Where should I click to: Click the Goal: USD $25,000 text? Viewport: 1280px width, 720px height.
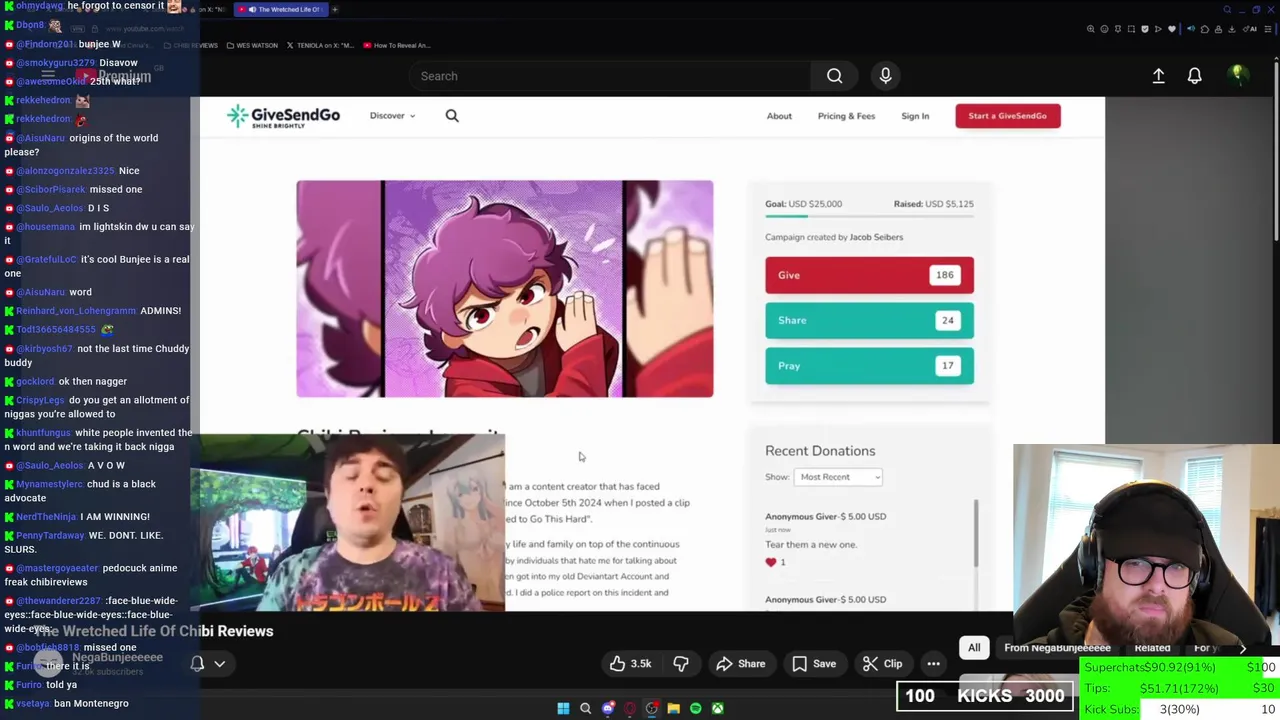tap(803, 204)
